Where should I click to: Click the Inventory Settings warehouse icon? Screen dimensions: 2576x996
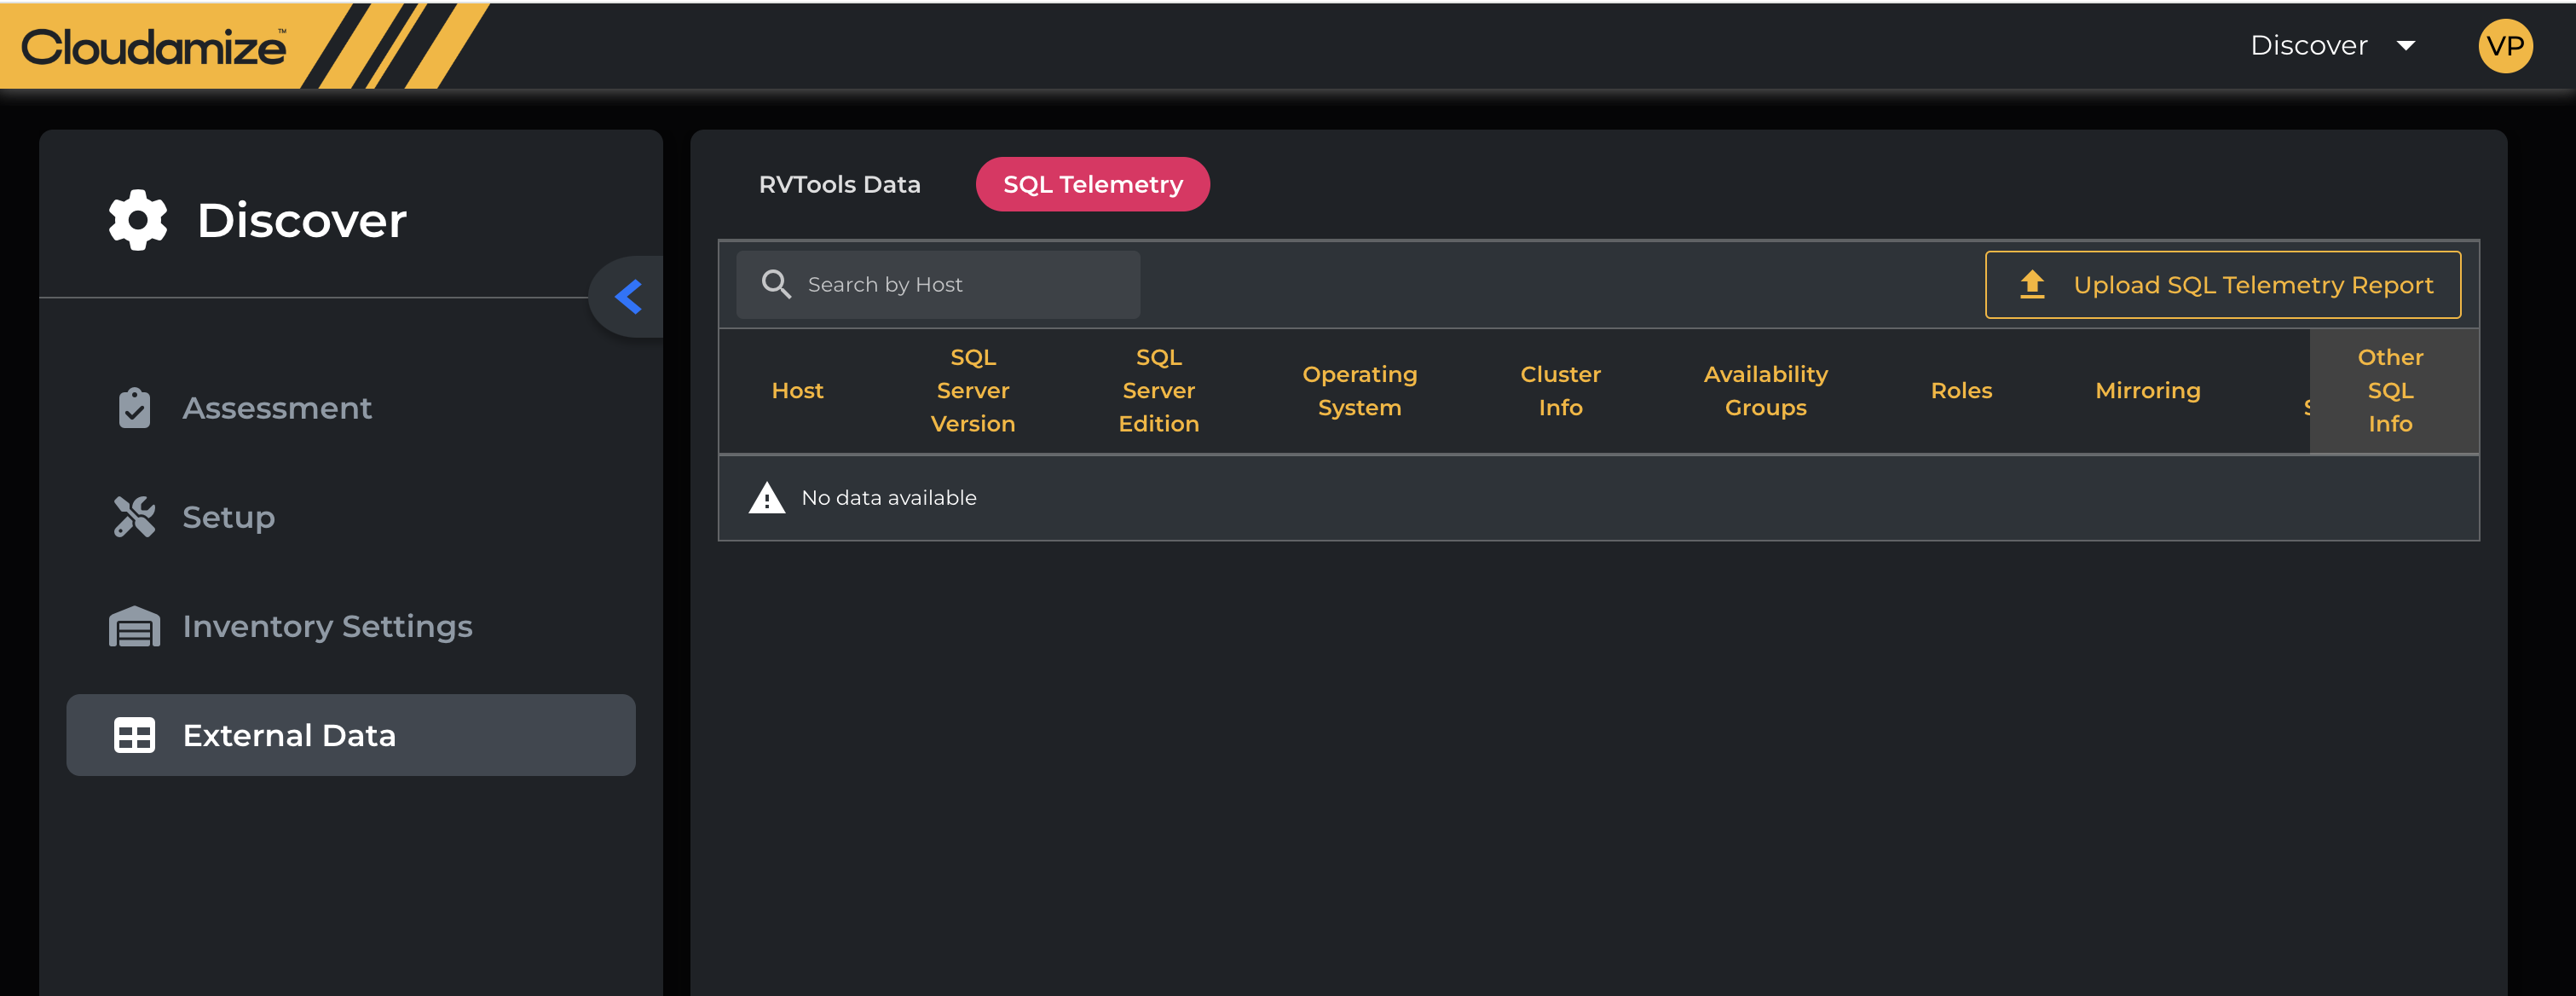[134, 627]
